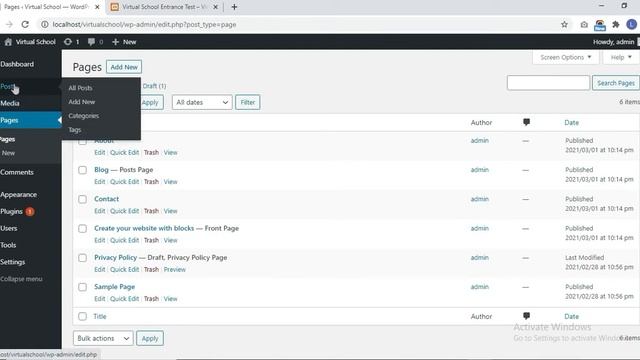Click the camera extension icon

(584, 25)
